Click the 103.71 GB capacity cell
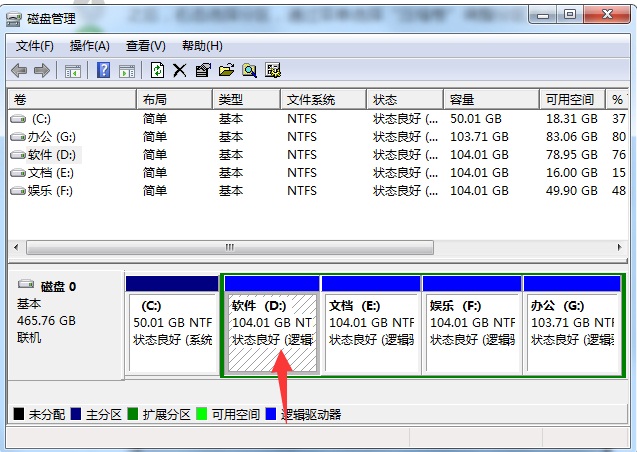This screenshot has height=452, width=637. coord(479,137)
